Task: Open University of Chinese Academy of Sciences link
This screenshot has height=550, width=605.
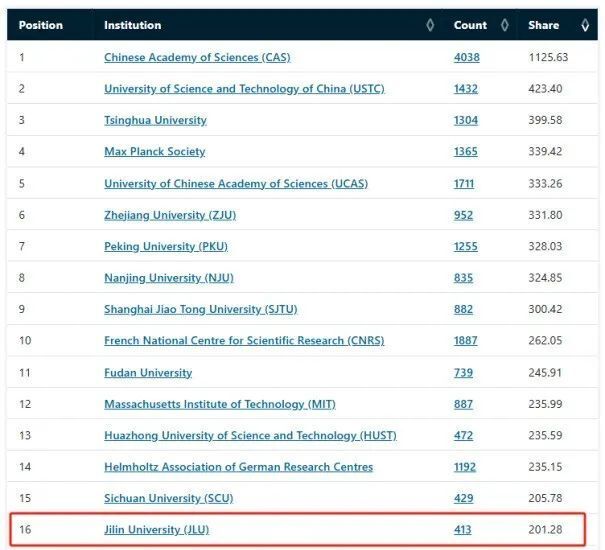Action: point(236,183)
